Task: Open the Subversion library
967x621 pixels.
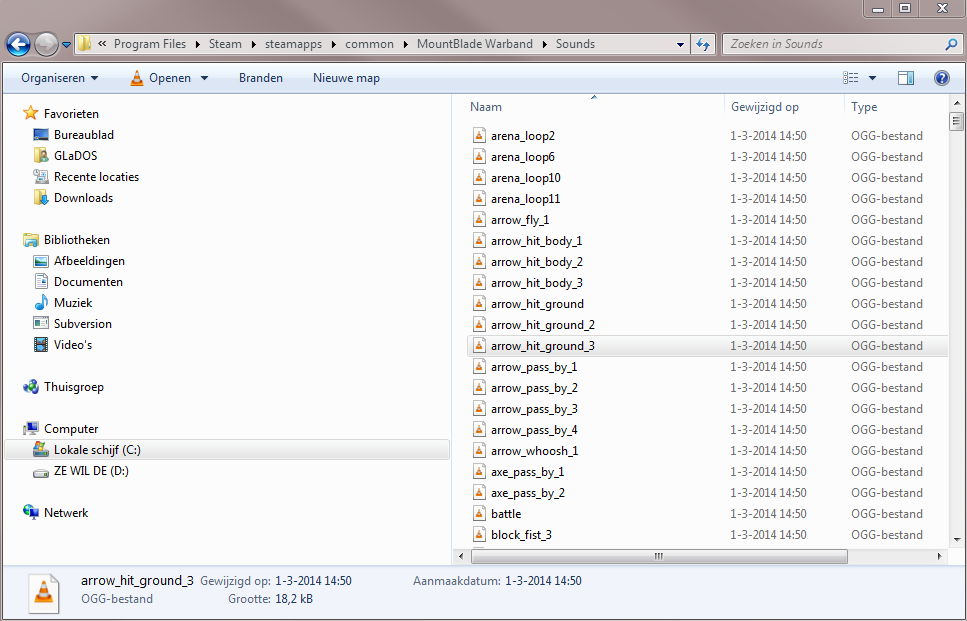Action: point(72,324)
